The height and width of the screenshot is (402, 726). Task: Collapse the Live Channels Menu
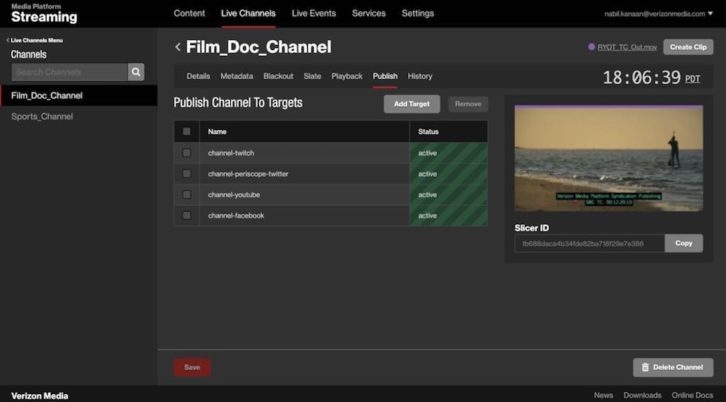(x=38, y=39)
